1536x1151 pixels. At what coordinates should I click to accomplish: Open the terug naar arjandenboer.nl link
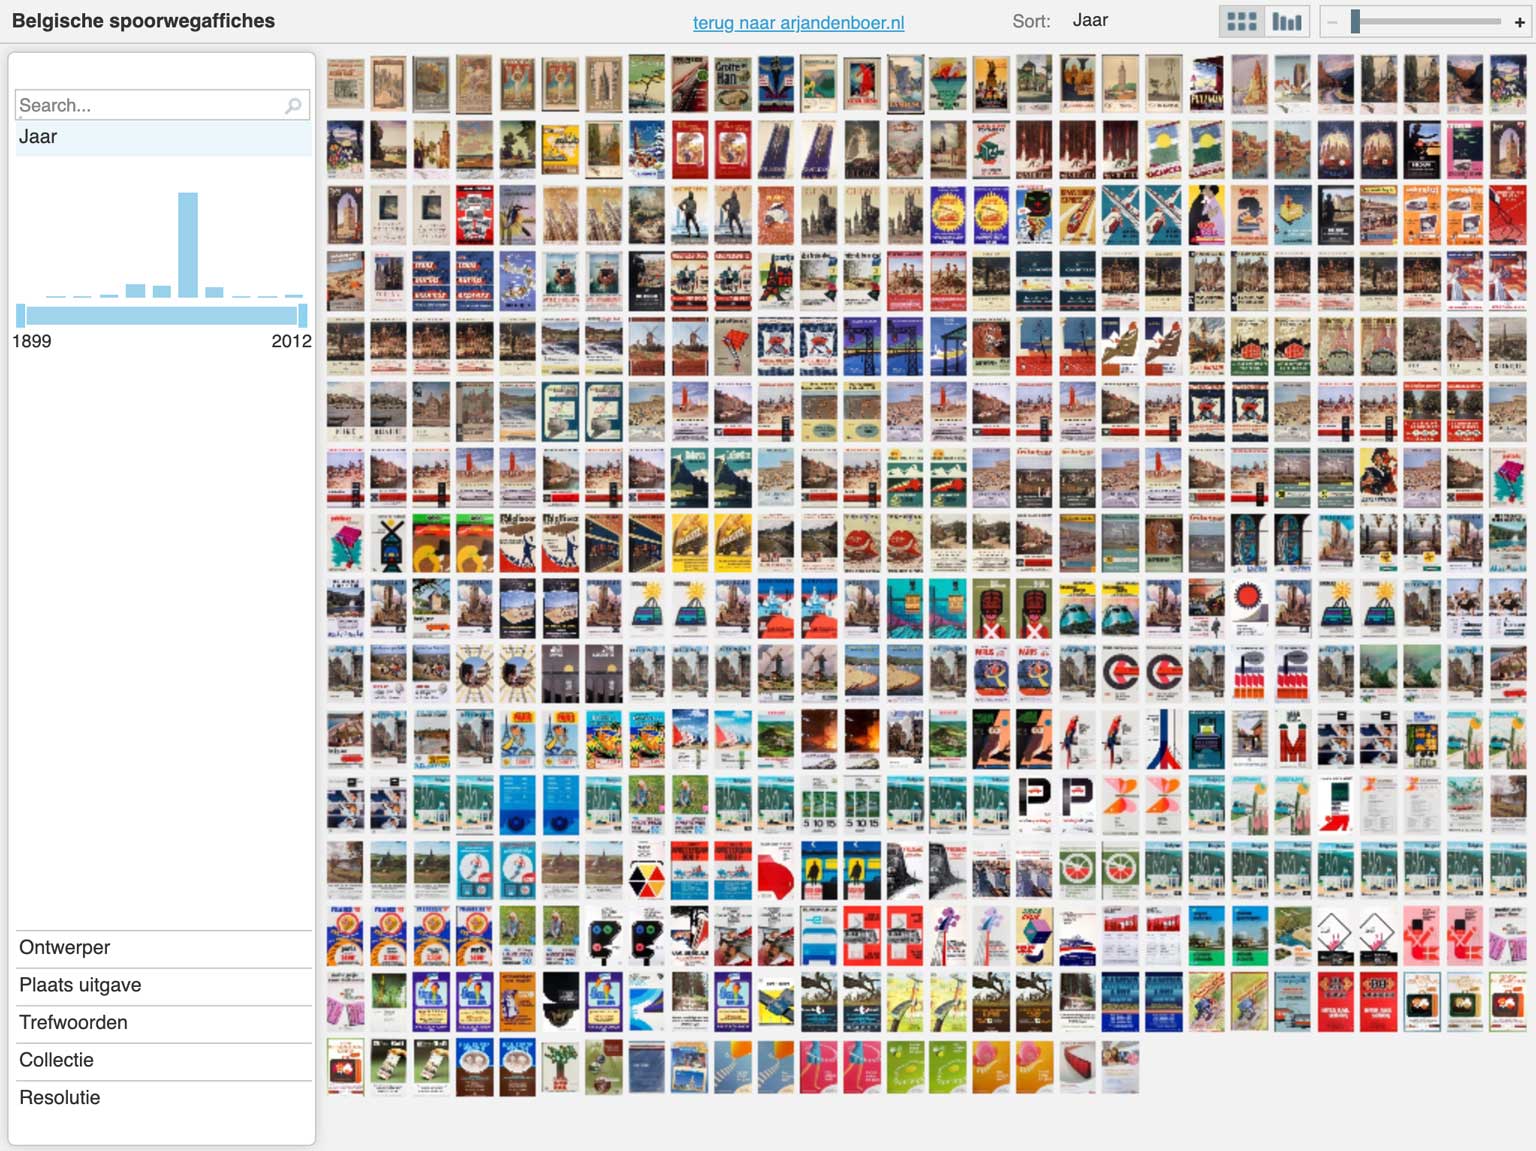[798, 22]
